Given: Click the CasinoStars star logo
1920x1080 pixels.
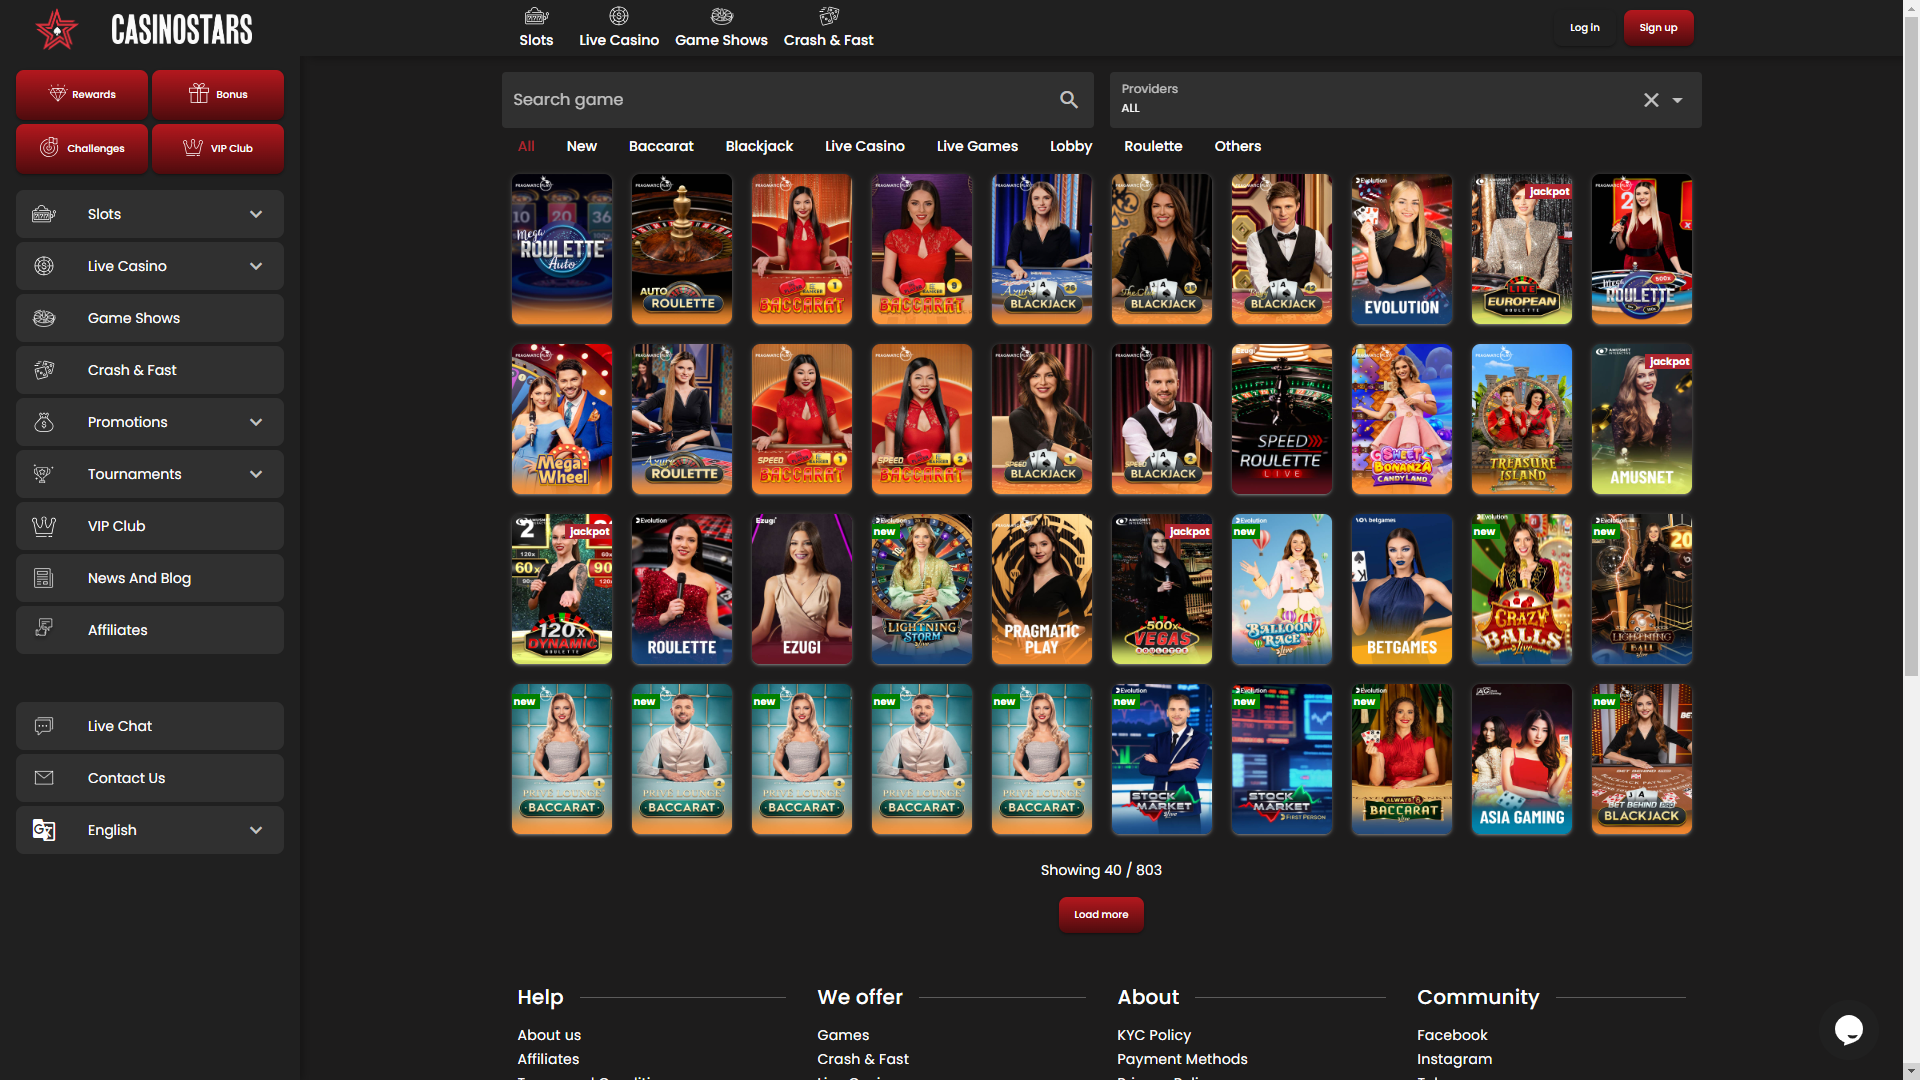Looking at the screenshot, I should 57,29.
